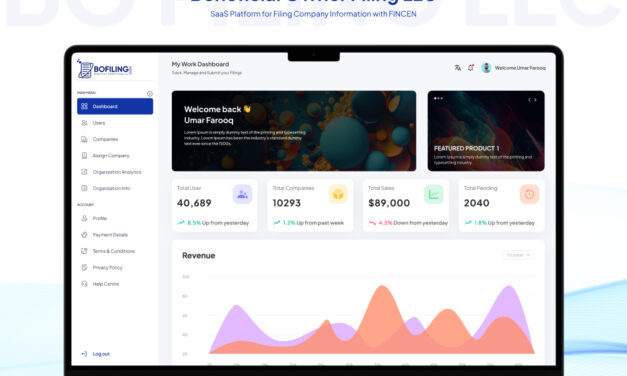Click the My Work Dashboard title
Viewport: 627px width, 376px height.
pyautogui.click(x=200, y=64)
